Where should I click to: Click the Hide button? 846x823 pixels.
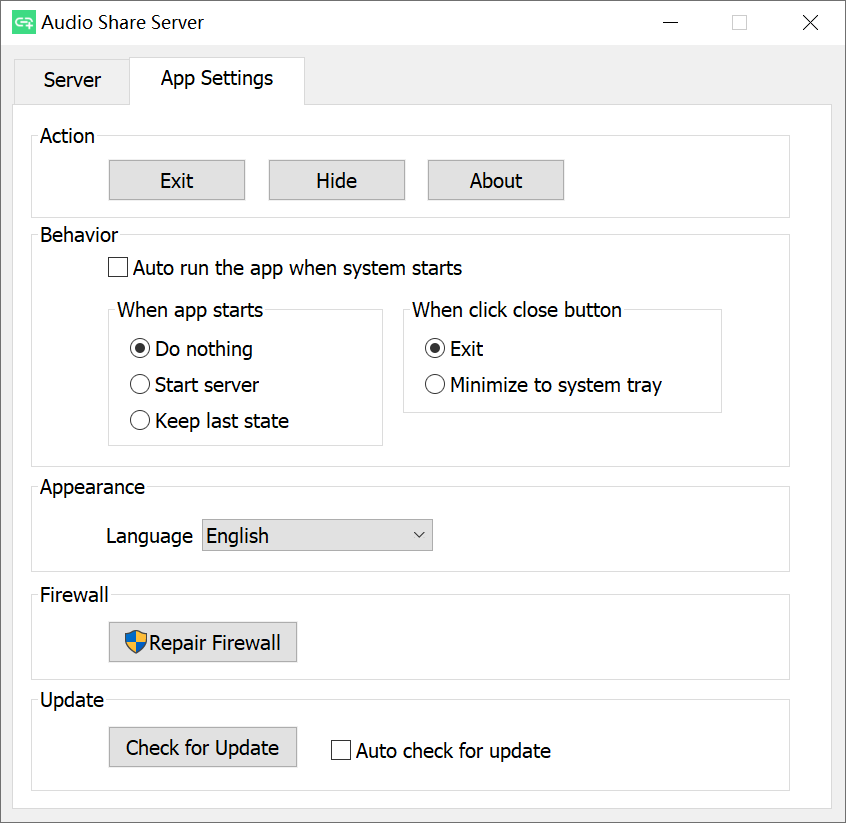coord(336,181)
